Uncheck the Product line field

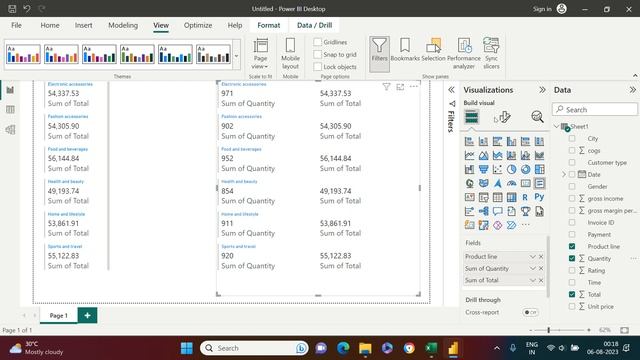click(x=572, y=247)
